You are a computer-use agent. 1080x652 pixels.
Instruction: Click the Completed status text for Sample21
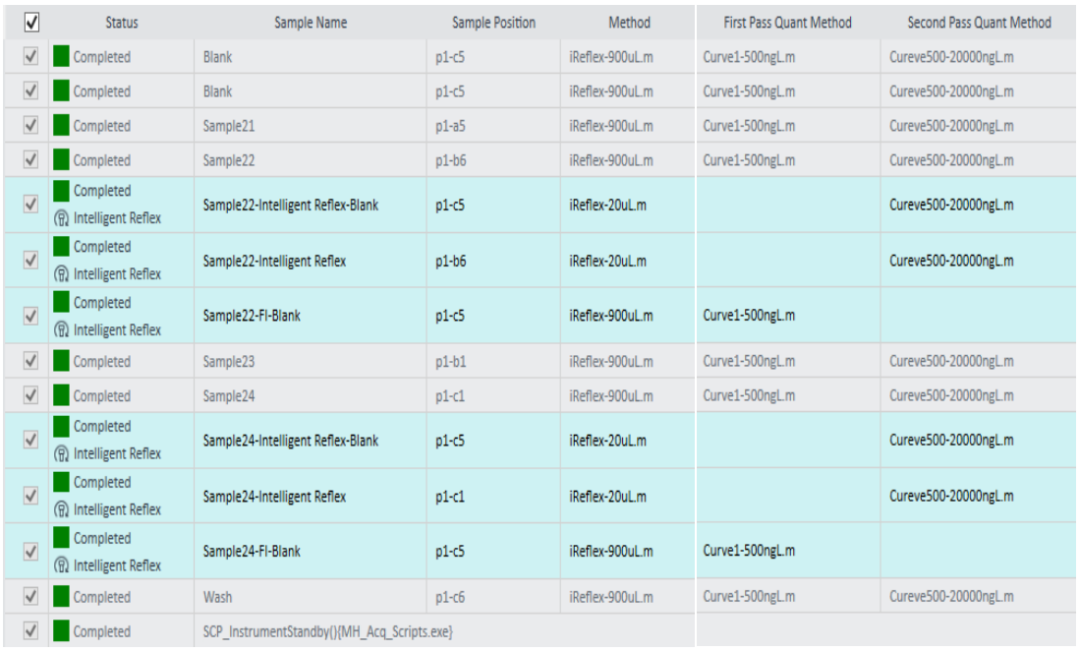coord(102,125)
